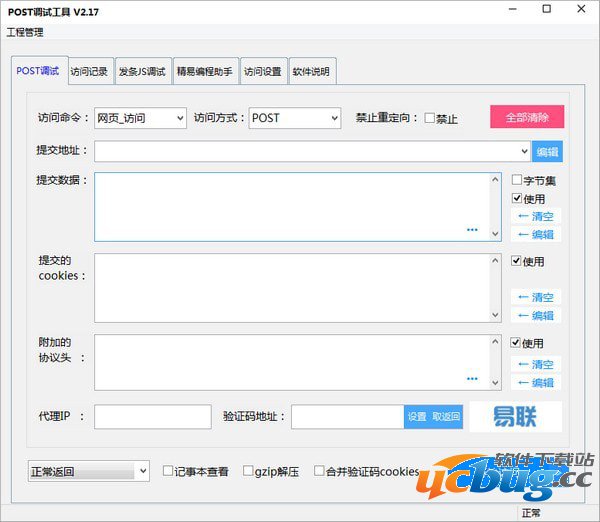600x522 pixels.
Task: Expand the 访问方式 POST dropdown
Action: coord(295,118)
